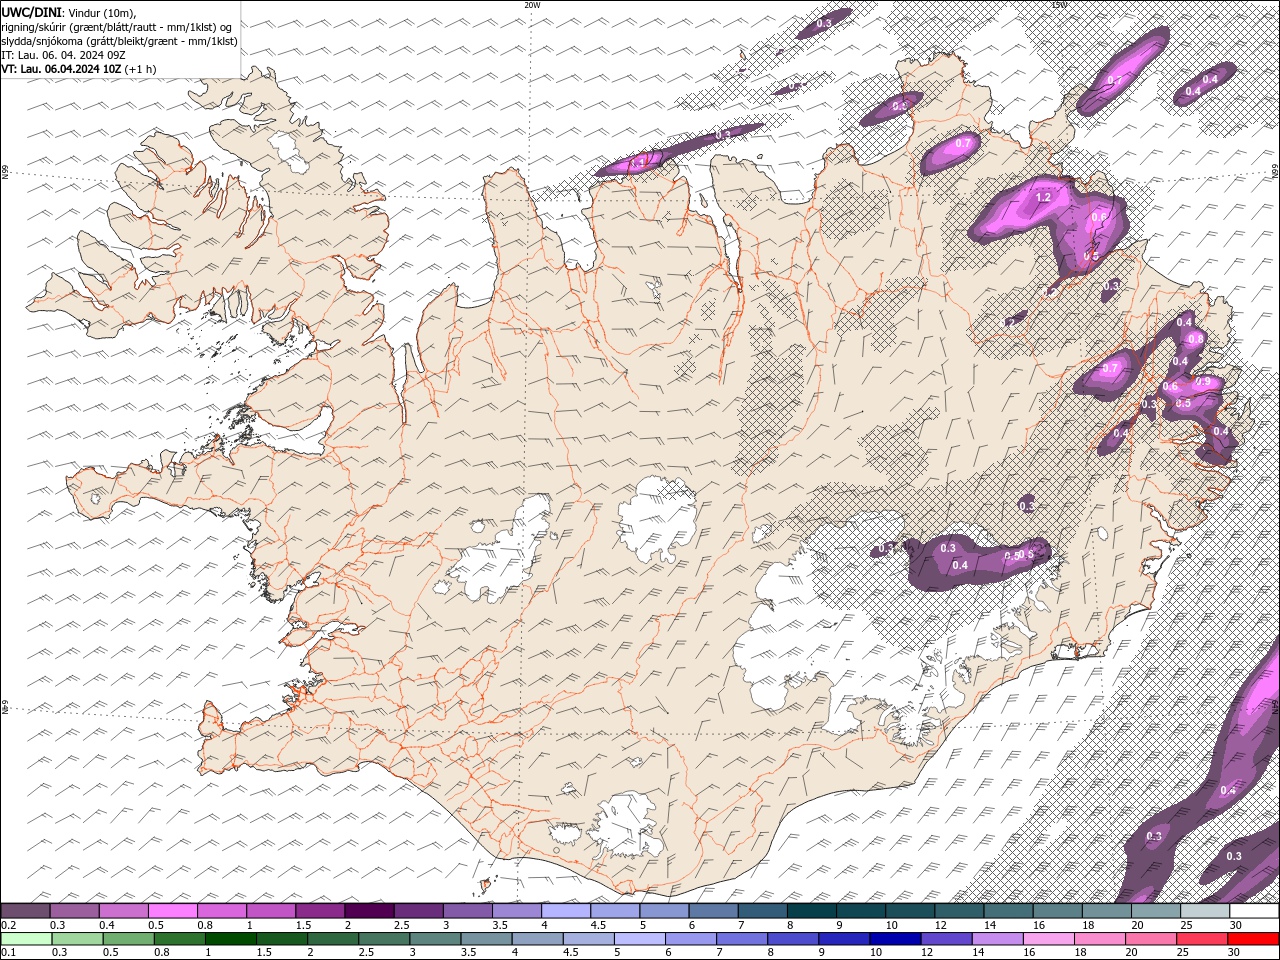This screenshot has height=960, width=1280.
Task: Select darkest purple upper swatch between 2 and 2.5
Action: pyautogui.click(x=369, y=911)
